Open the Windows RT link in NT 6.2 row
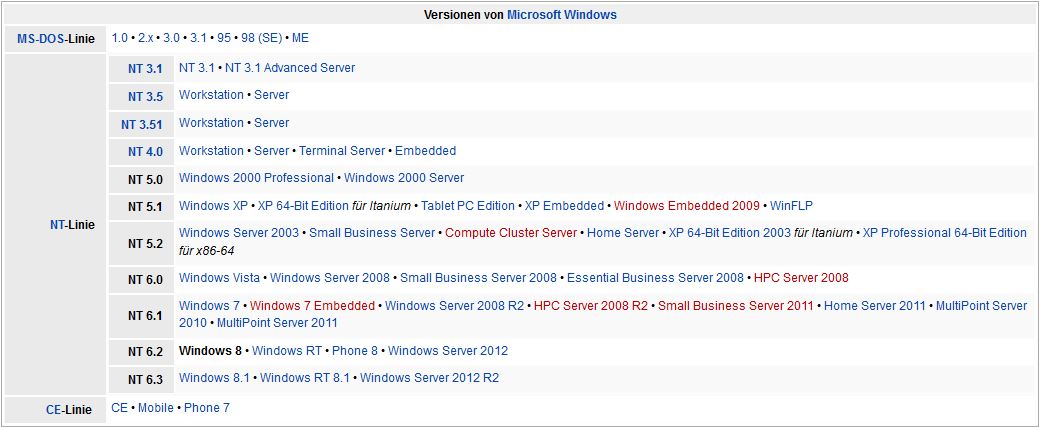The image size is (1040, 427). click(x=287, y=351)
